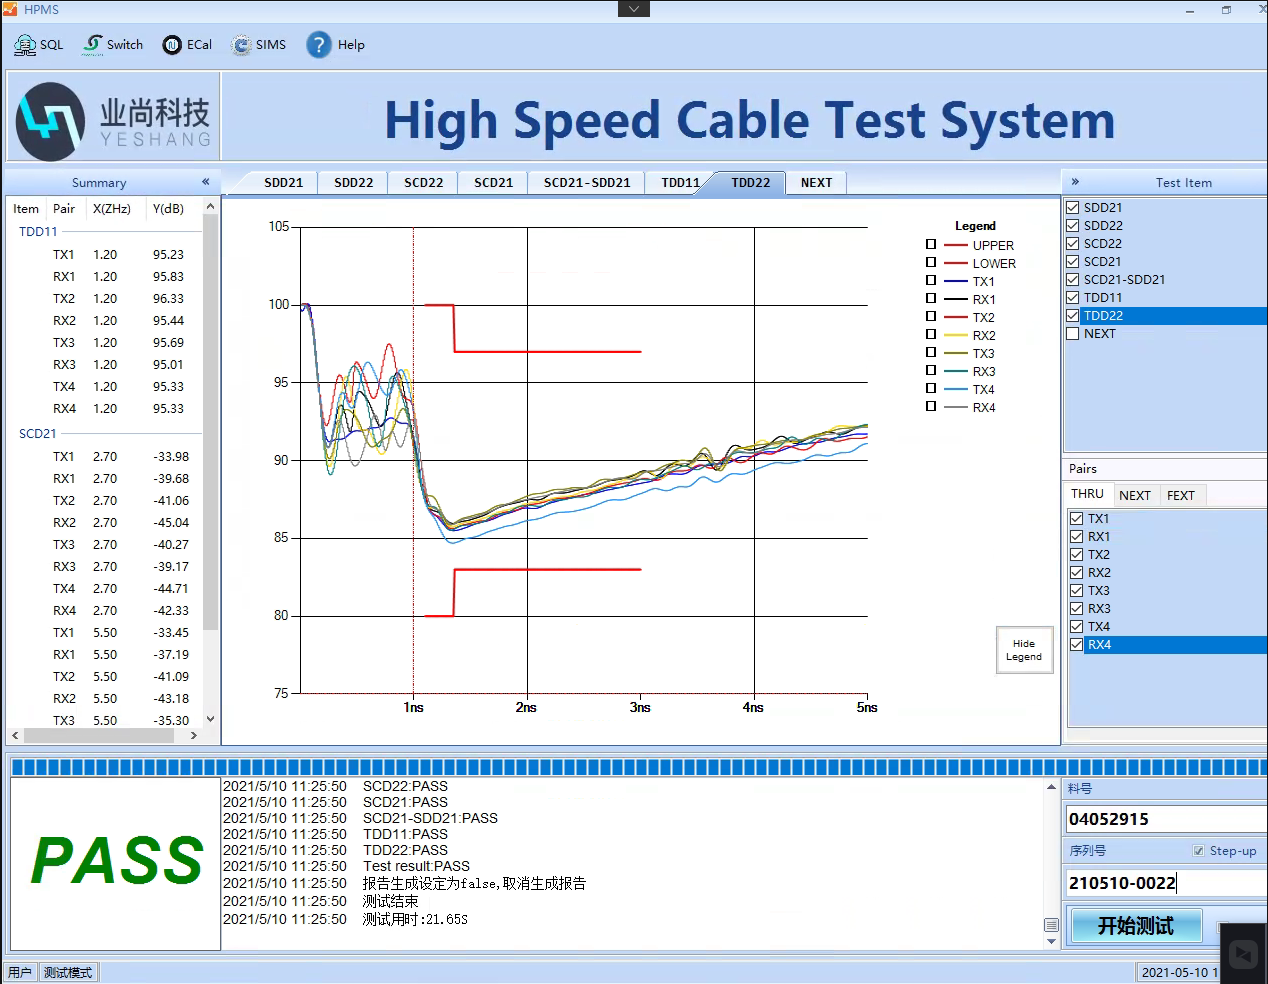Uncheck RX4 in Pairs list
This screenshot has height=984, width=1268.
pos(1077,645)
